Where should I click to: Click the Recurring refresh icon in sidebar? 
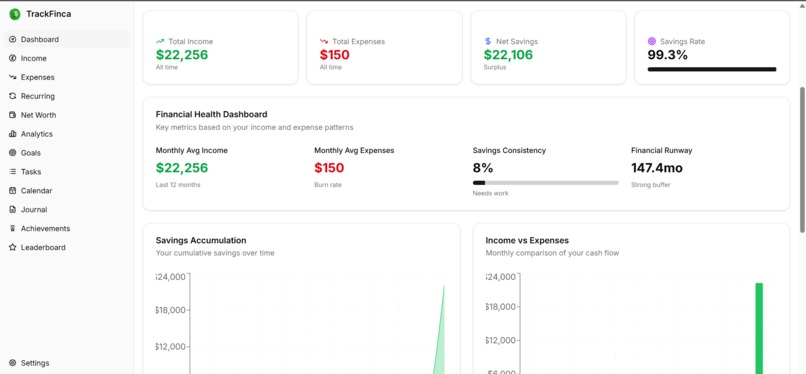[x=13, y=96]
